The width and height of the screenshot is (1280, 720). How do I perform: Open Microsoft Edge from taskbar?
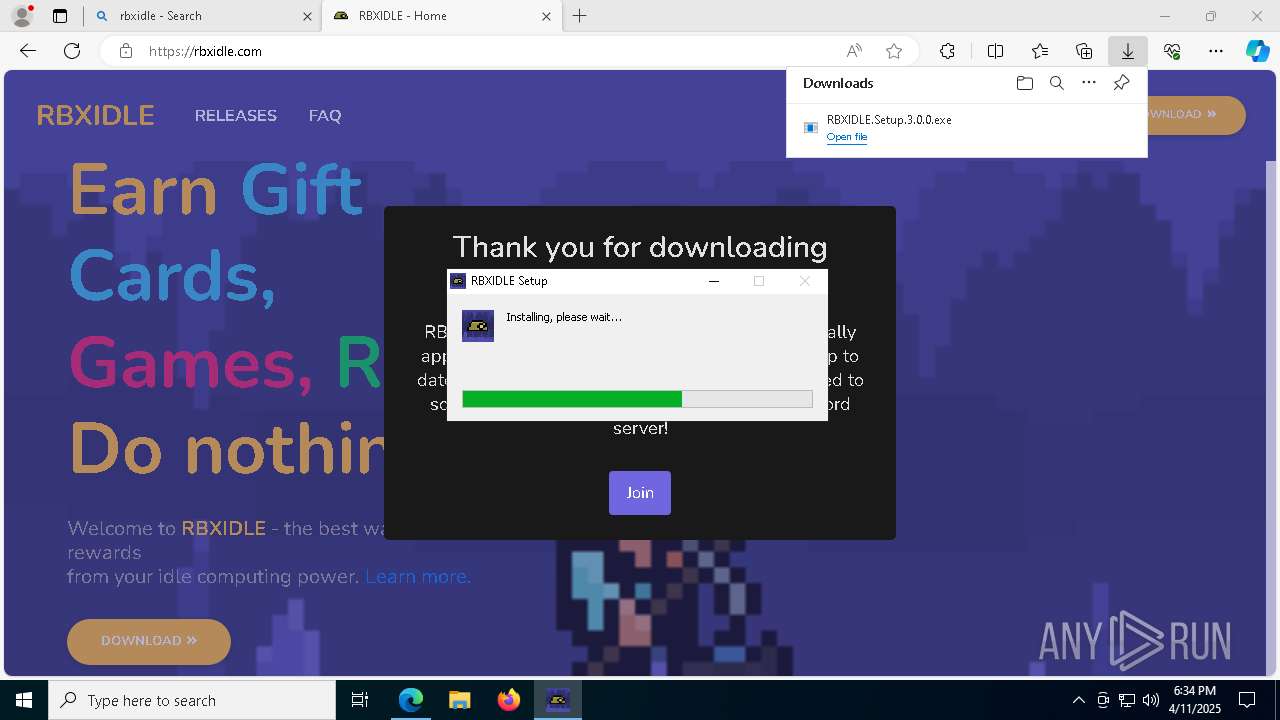411,700
